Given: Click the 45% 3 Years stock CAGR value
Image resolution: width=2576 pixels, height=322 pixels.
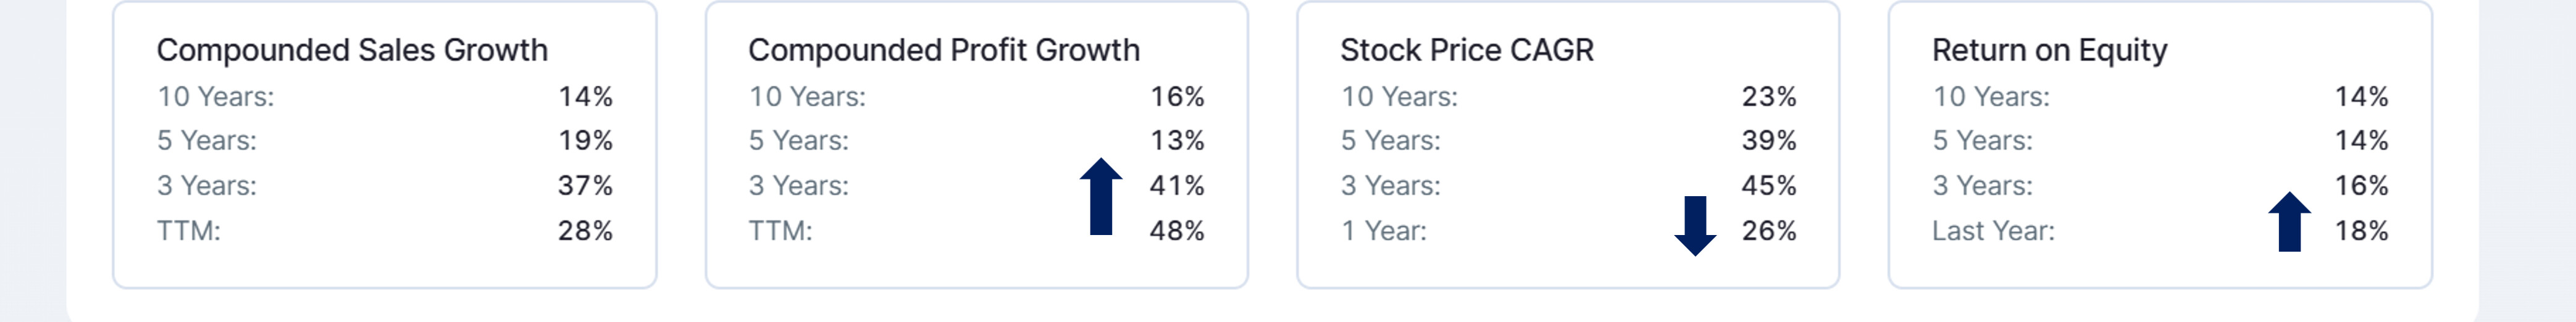Looking at the screenshot, I should pos(1769,185).
